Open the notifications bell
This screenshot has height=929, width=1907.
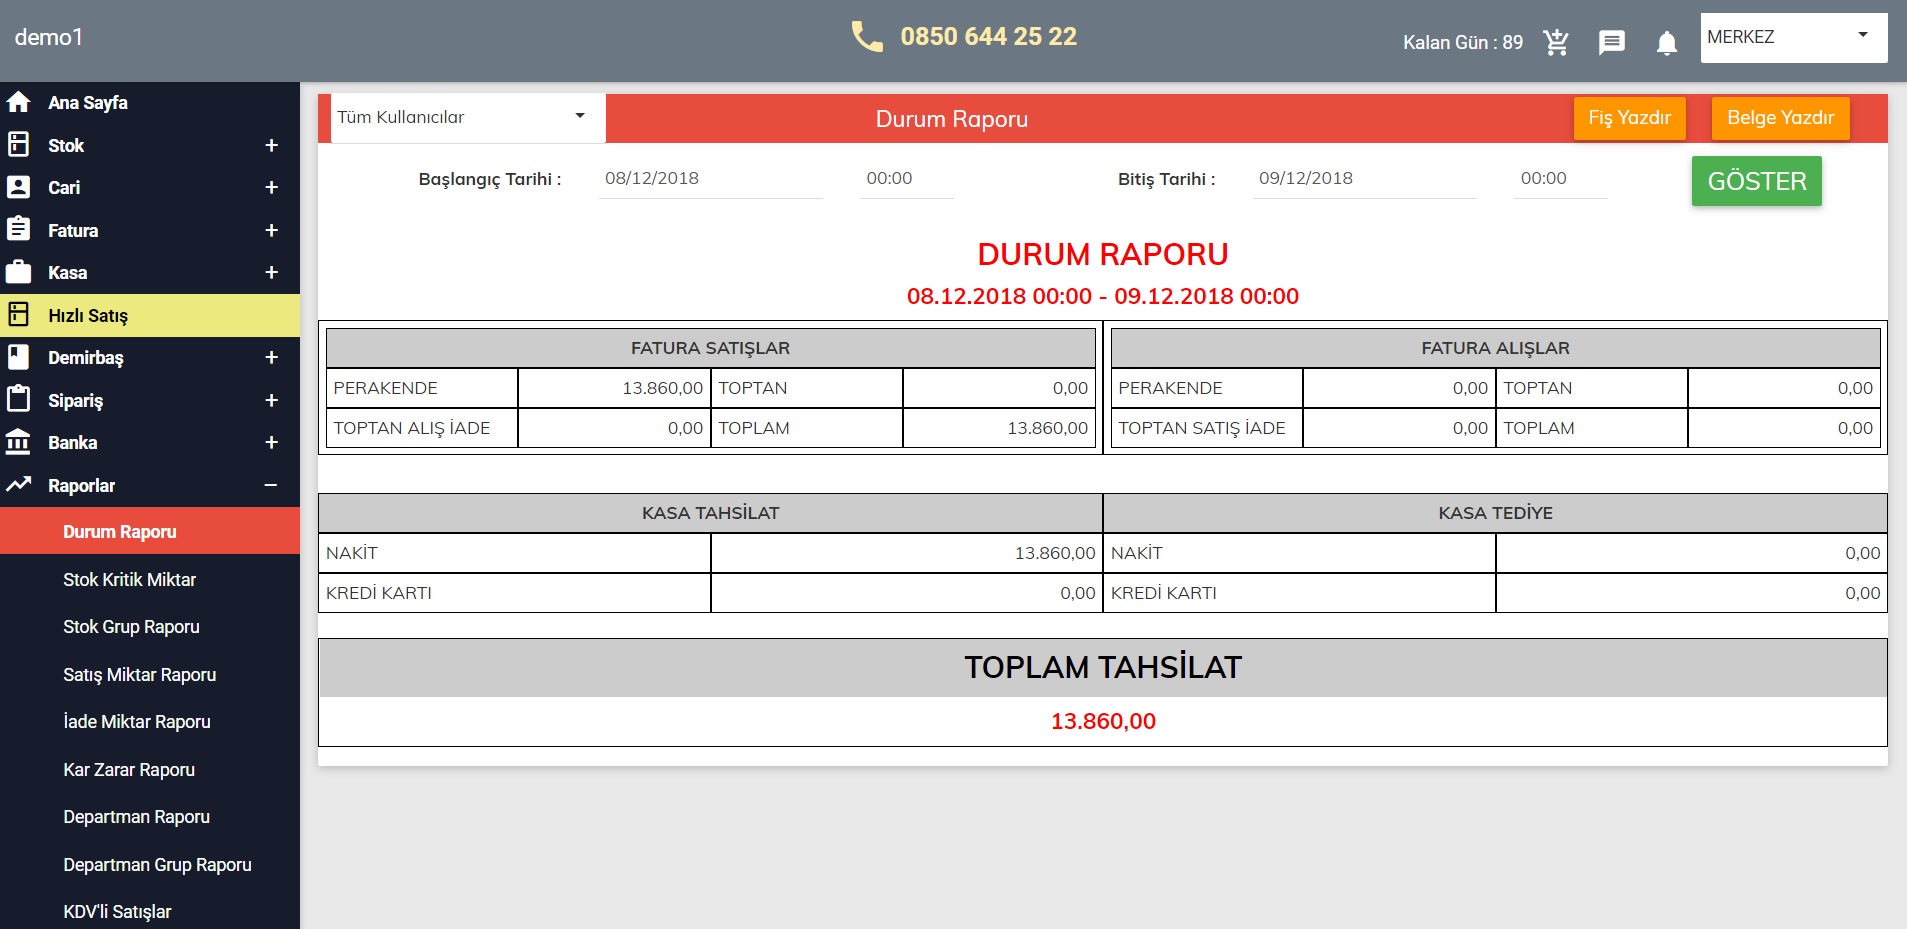pyautogui.click(x=1666, y=43)
